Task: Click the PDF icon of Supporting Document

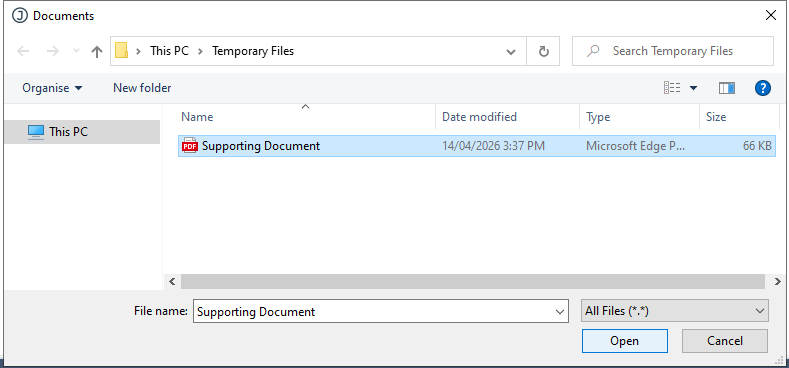Action: pyautogui.click(x=190, y=146)
